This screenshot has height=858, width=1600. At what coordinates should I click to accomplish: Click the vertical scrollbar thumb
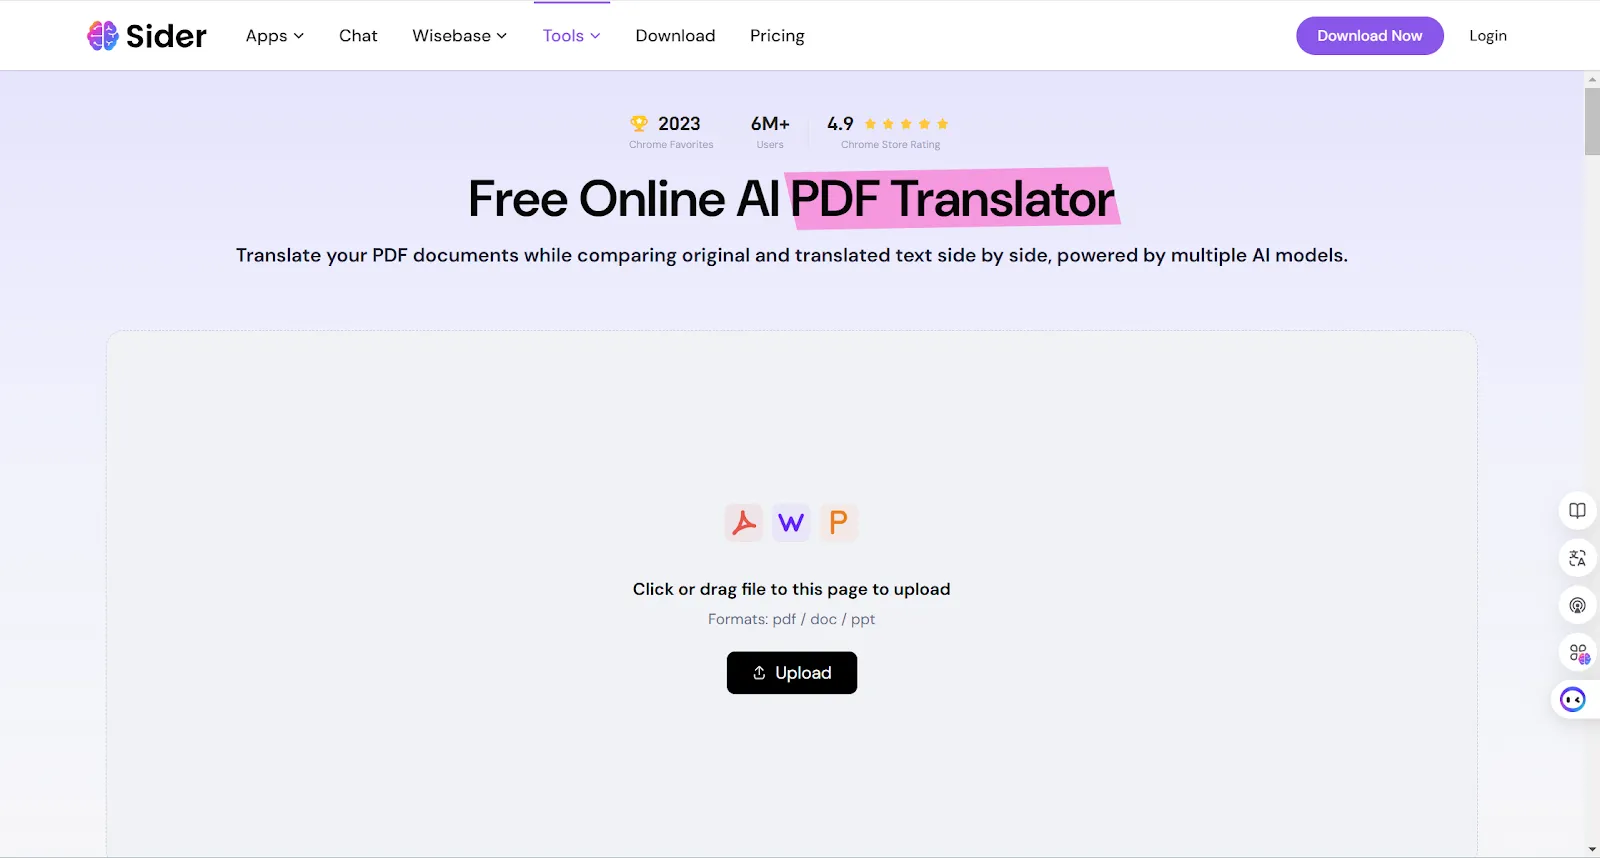tap(1592, 122)
